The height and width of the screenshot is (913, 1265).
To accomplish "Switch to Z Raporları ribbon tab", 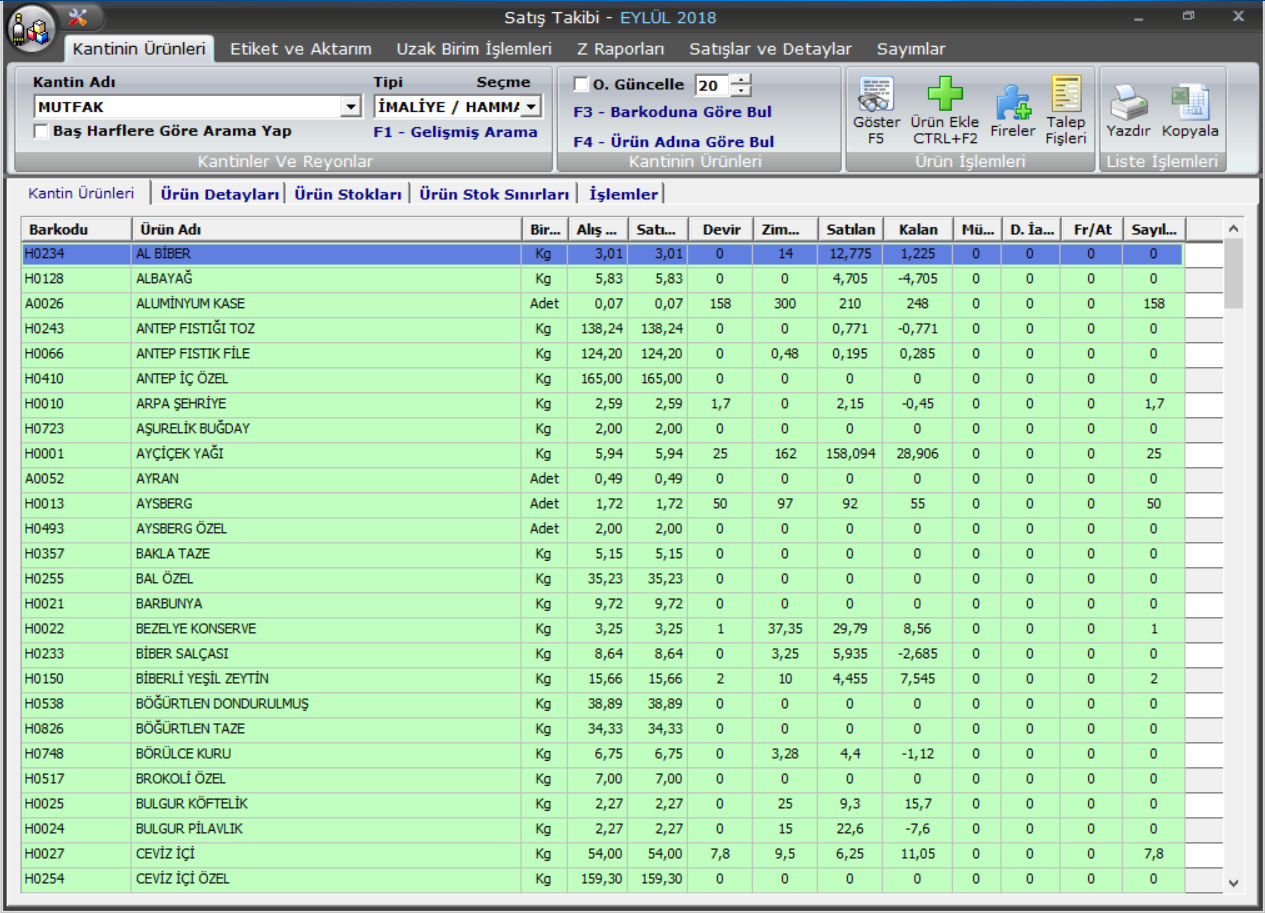I will [x=620, y=49].
